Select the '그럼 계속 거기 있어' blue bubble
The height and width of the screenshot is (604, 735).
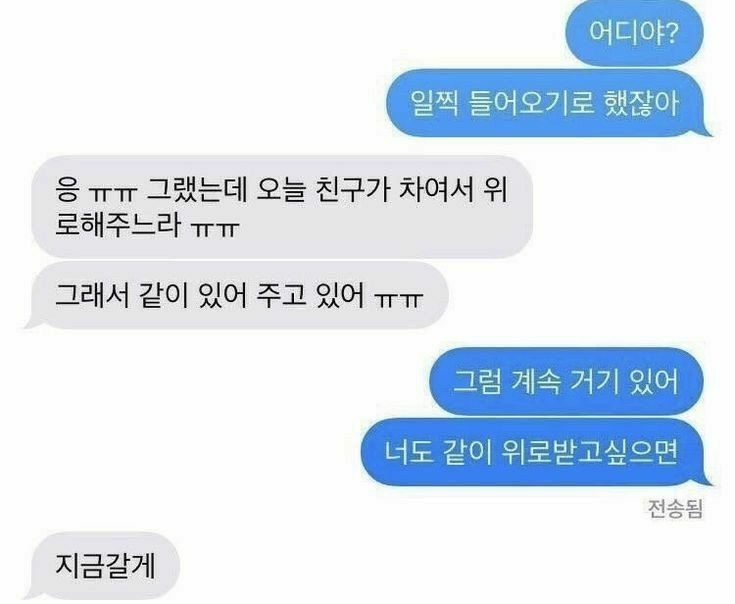pos(567,381)
